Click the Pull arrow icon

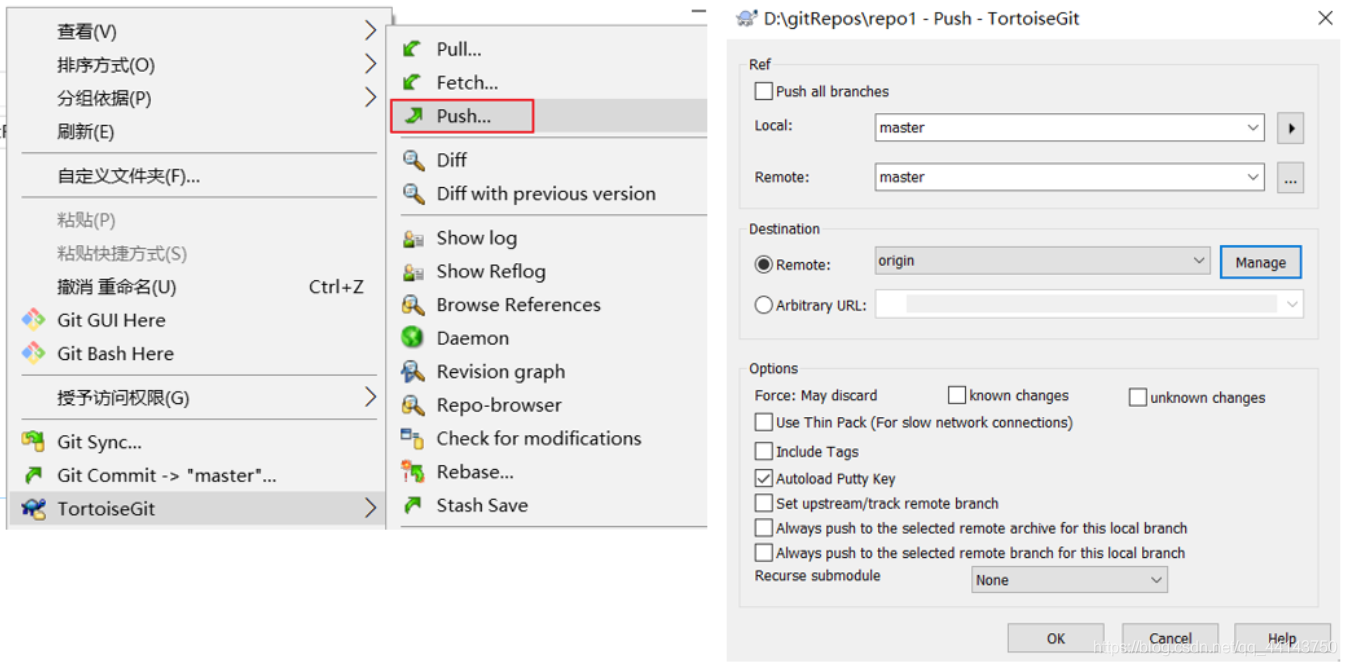tap(412, 49)
